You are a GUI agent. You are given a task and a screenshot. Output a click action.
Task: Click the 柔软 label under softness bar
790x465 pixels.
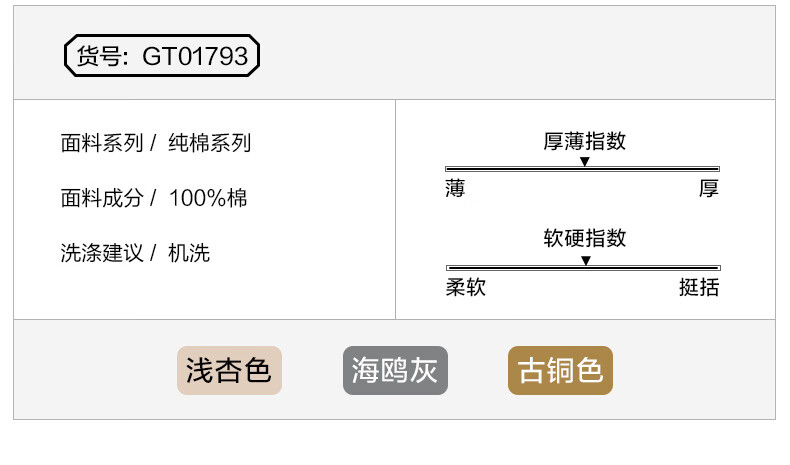coord(466,287)
